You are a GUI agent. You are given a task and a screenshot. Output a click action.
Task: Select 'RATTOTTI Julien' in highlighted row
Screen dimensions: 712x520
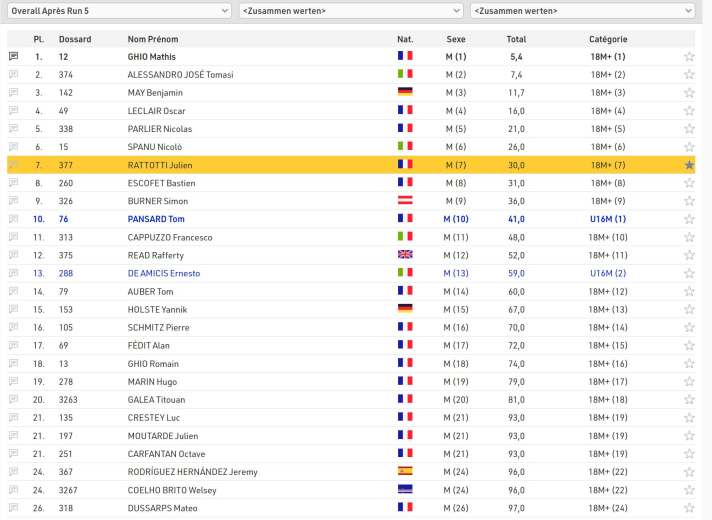160,165
